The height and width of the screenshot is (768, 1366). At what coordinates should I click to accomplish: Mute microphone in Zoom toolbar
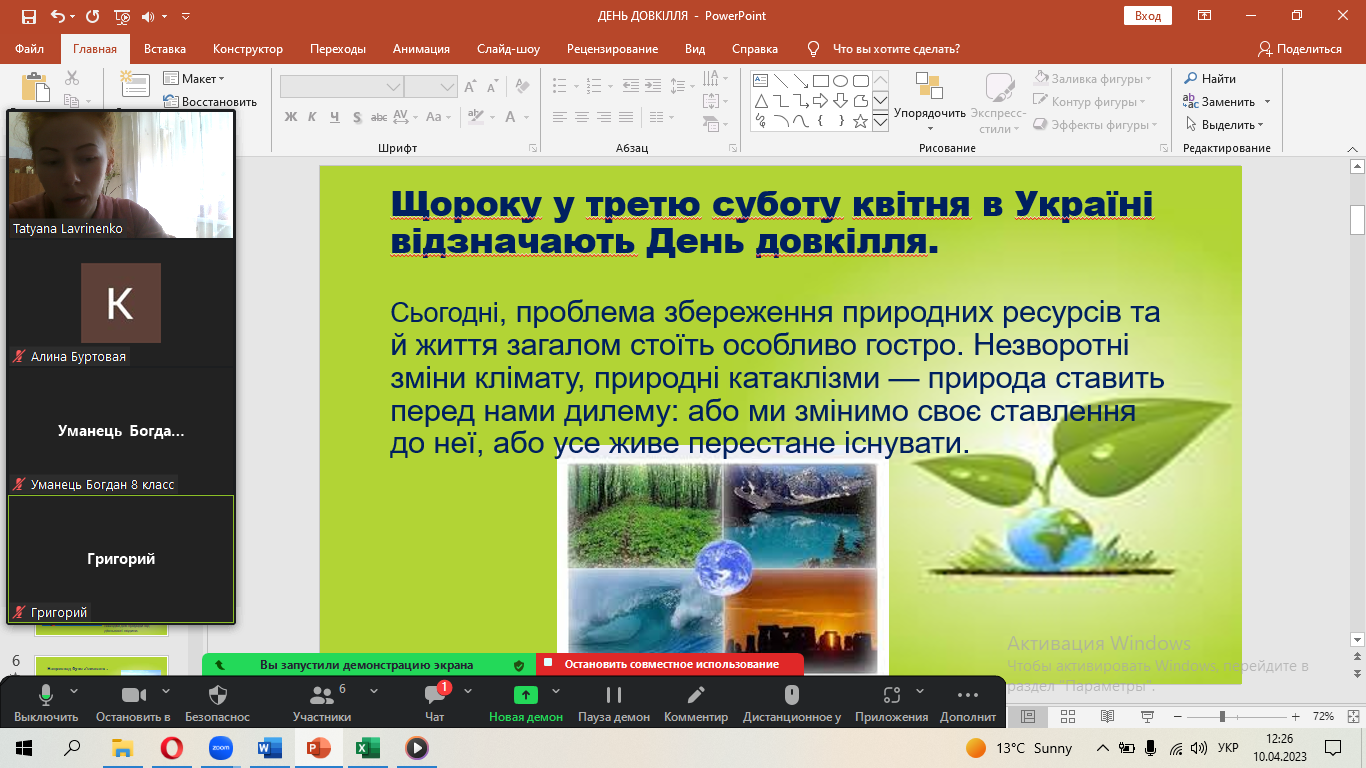tap(45, 696)
